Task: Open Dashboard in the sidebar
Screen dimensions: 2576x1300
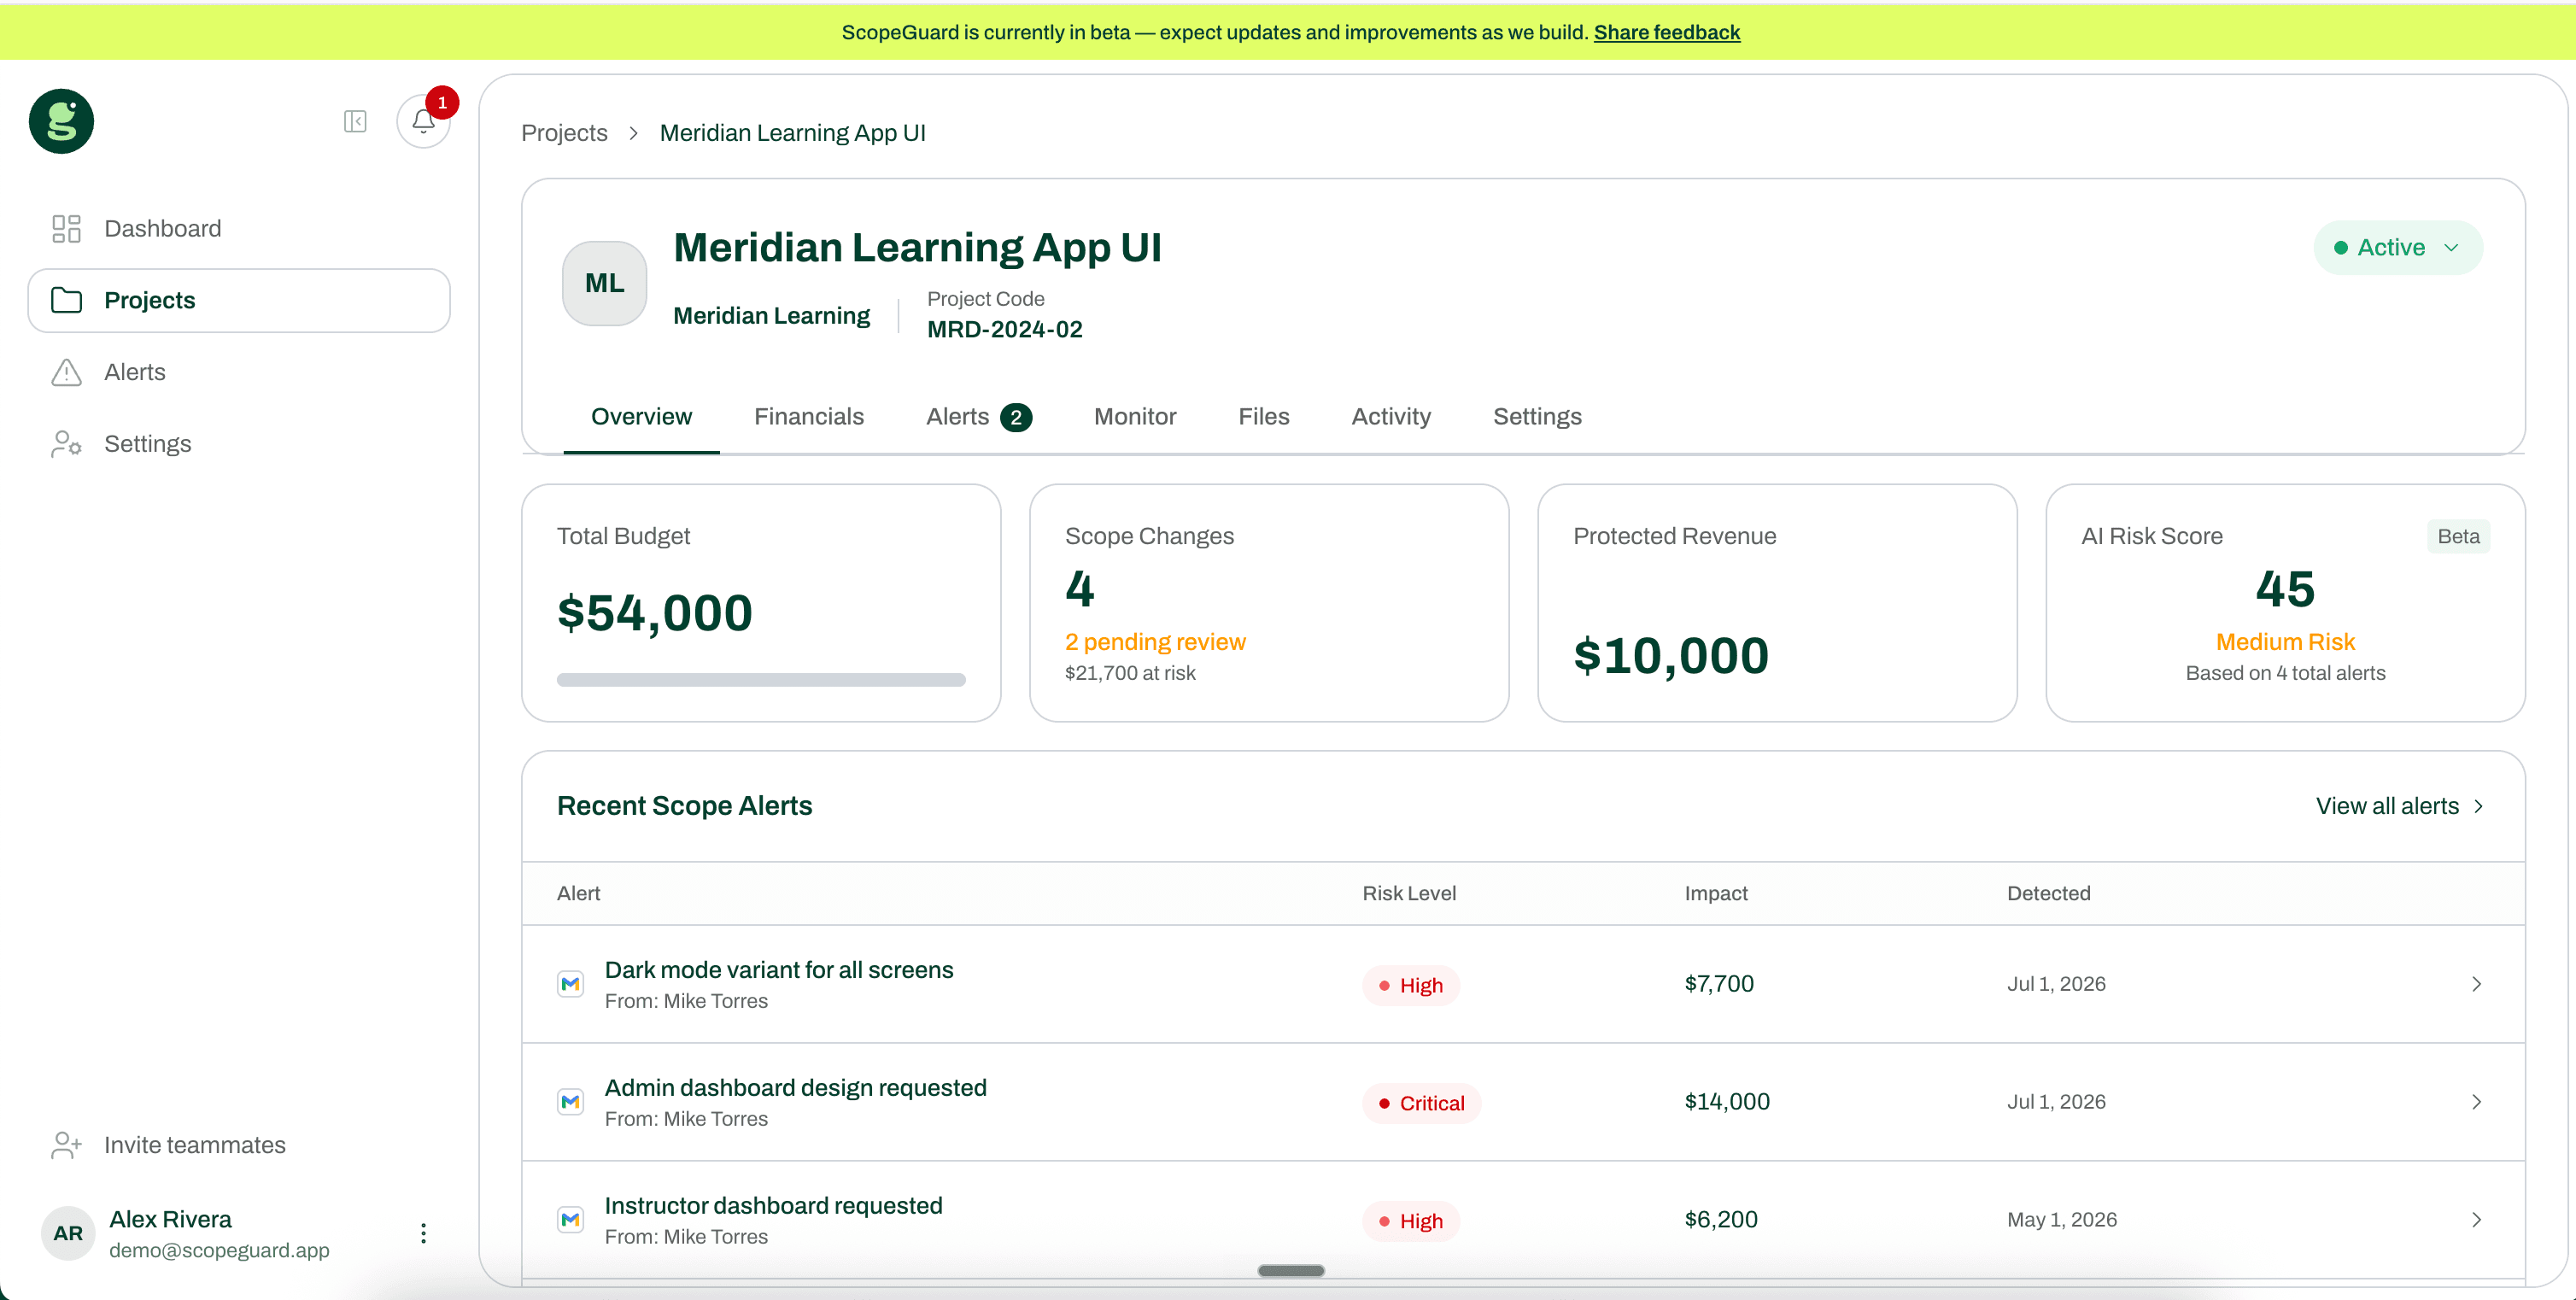Action: point(239,229)
